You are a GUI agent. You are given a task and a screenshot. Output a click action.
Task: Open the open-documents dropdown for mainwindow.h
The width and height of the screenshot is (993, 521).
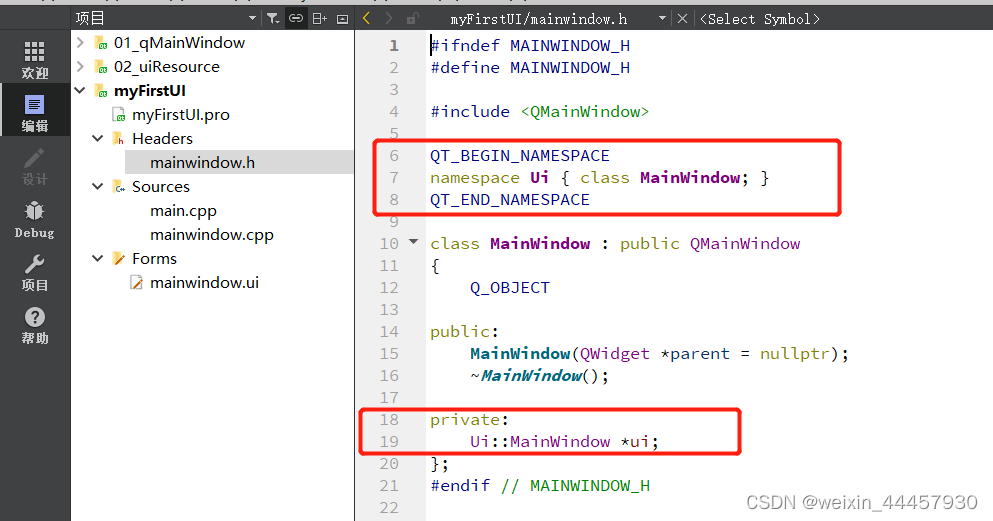tap(662, 18)
